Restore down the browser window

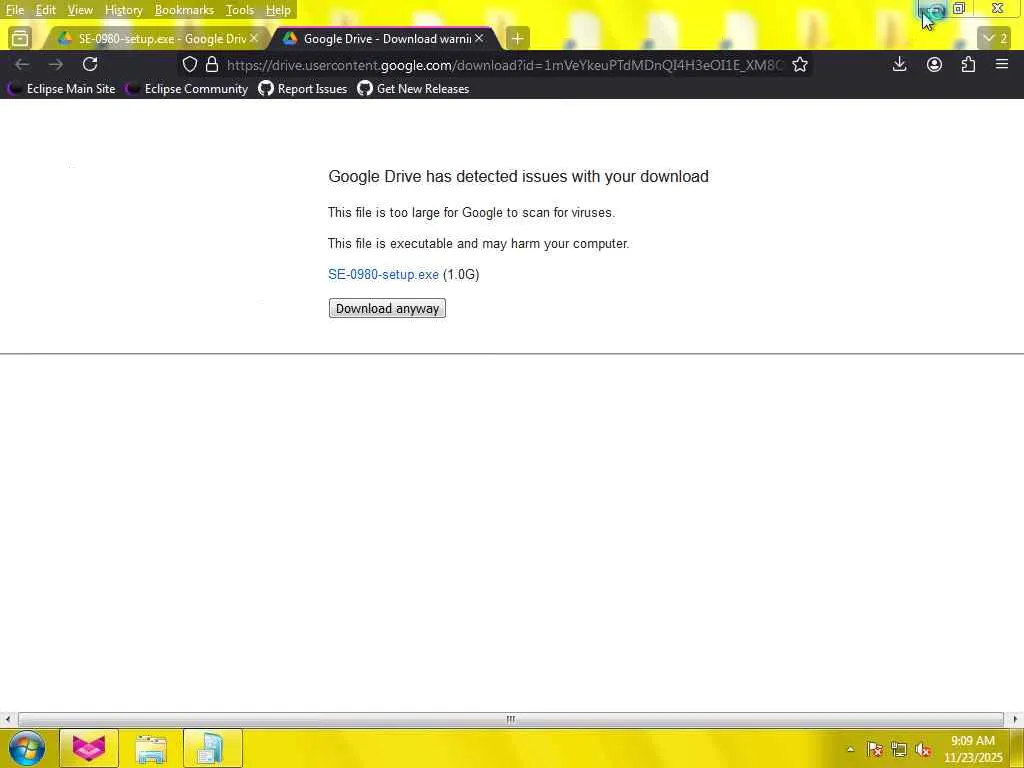[959, 8]
